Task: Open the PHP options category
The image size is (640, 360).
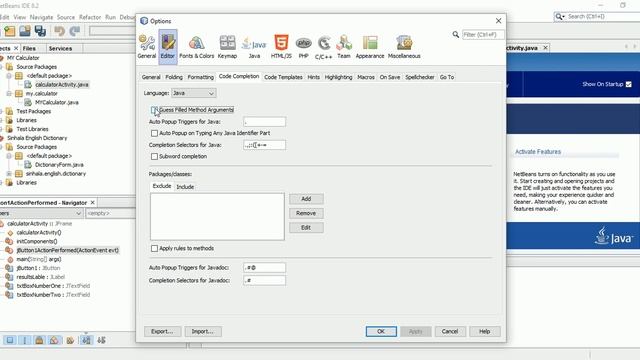Action: click(x=303, y=47)
